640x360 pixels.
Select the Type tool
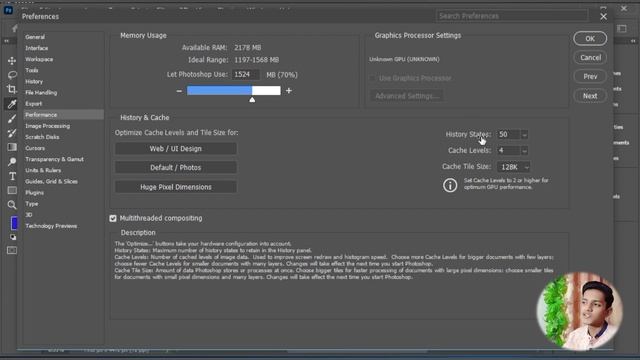tap(12, 176)
